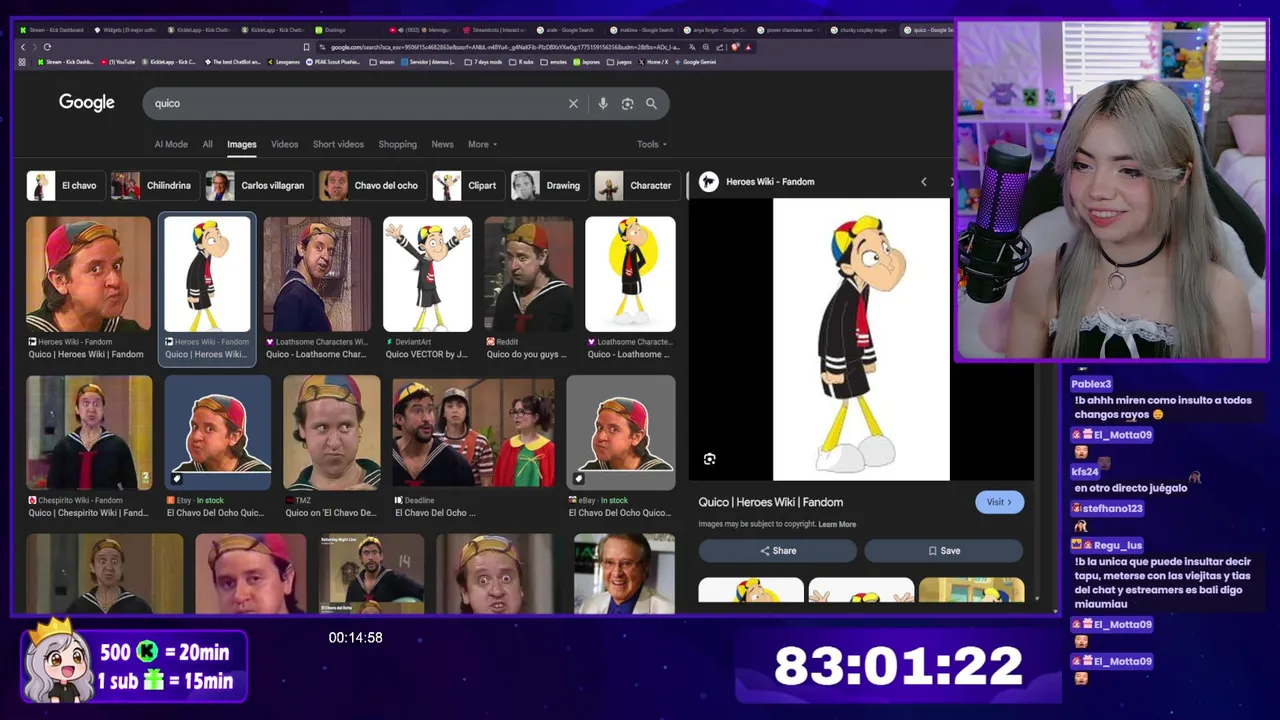Open the Deadline El Chavo thumbnail
This screenshot has width=1280, height=720.
point(474,432)
